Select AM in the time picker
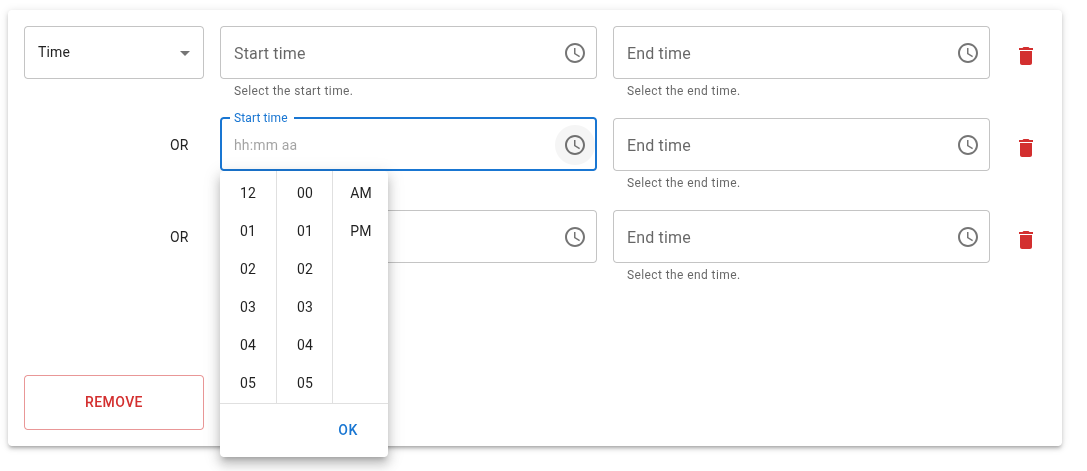 tap(361, 193)
